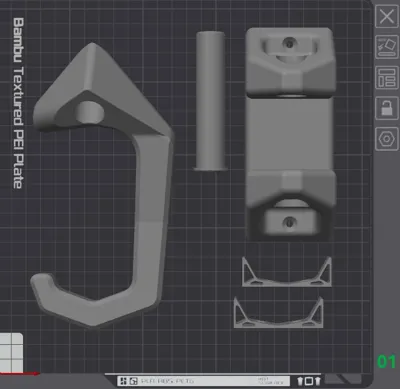Image resolution: width=400 pixels, height=389 pixels.
Task: Click the green plate number 01
Action: 386,362
